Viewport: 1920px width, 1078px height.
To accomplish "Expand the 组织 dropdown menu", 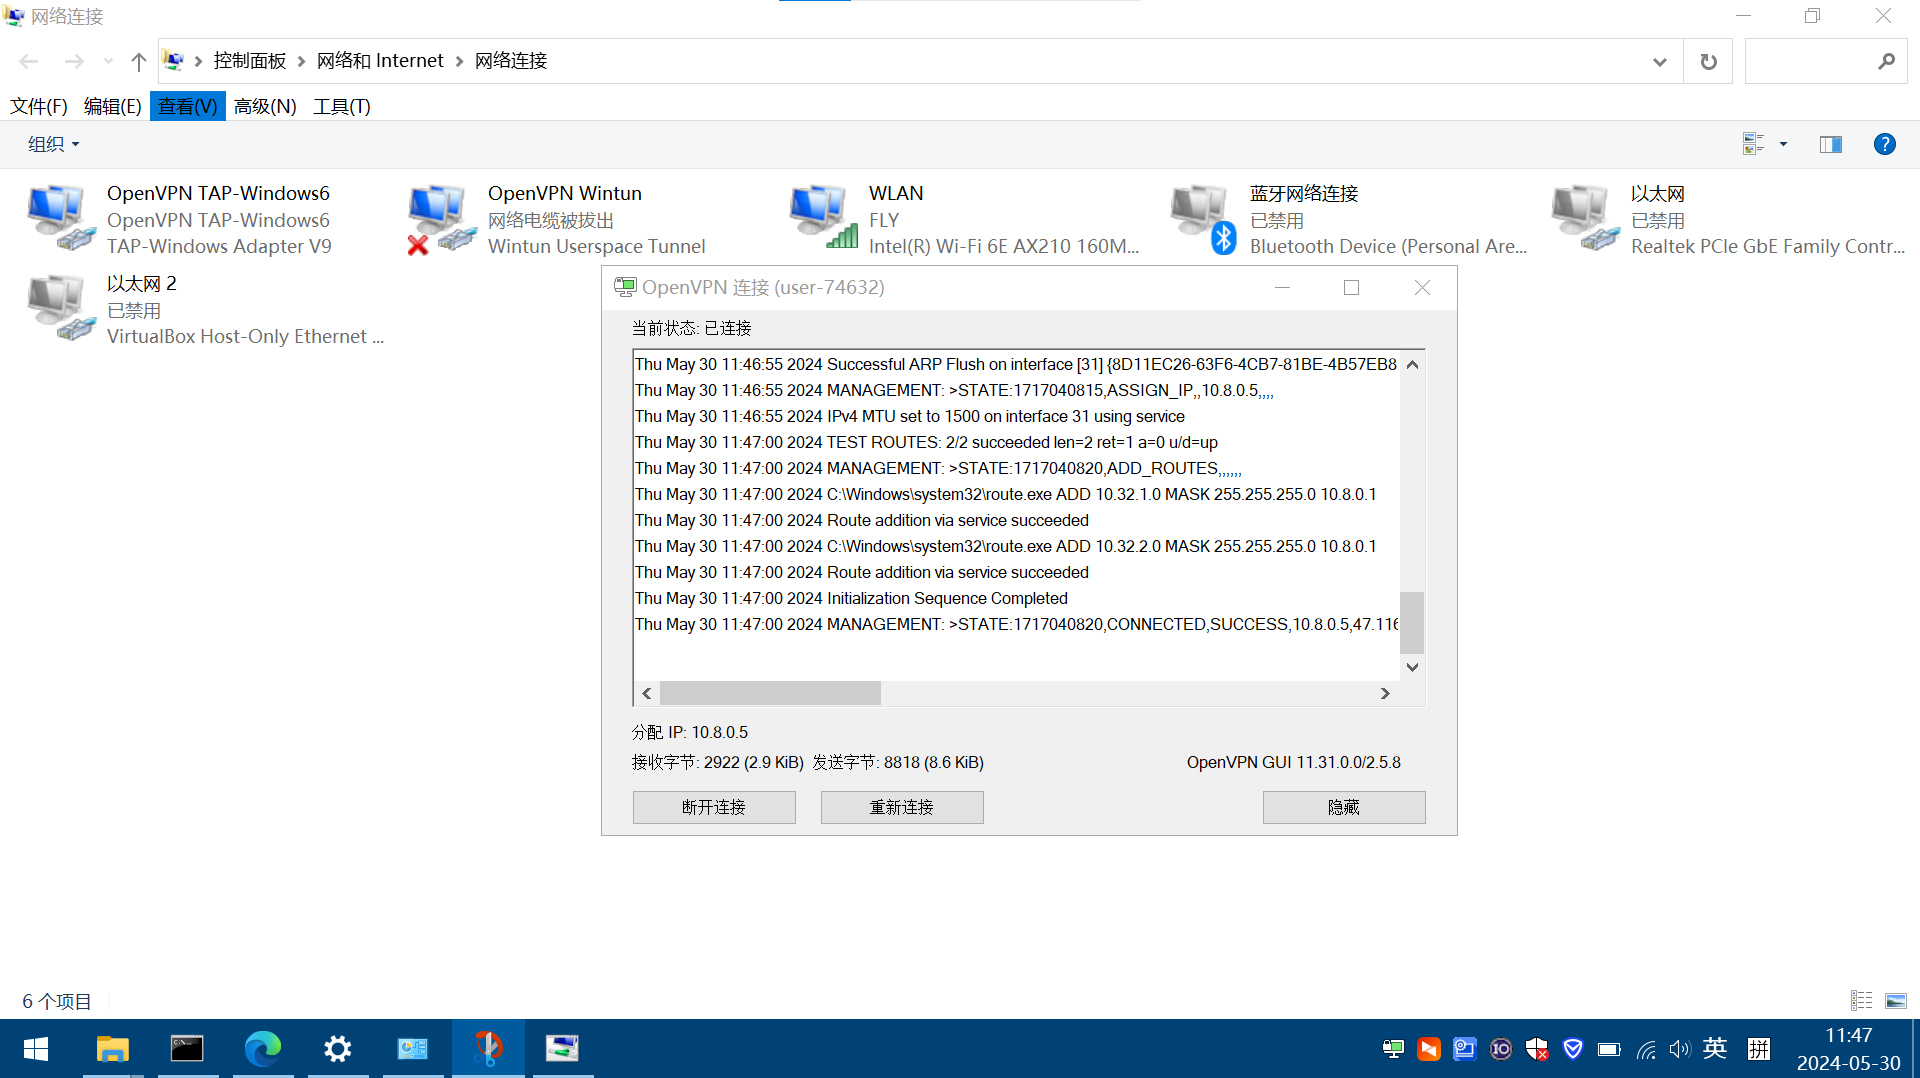I will [x=53, y=144].
